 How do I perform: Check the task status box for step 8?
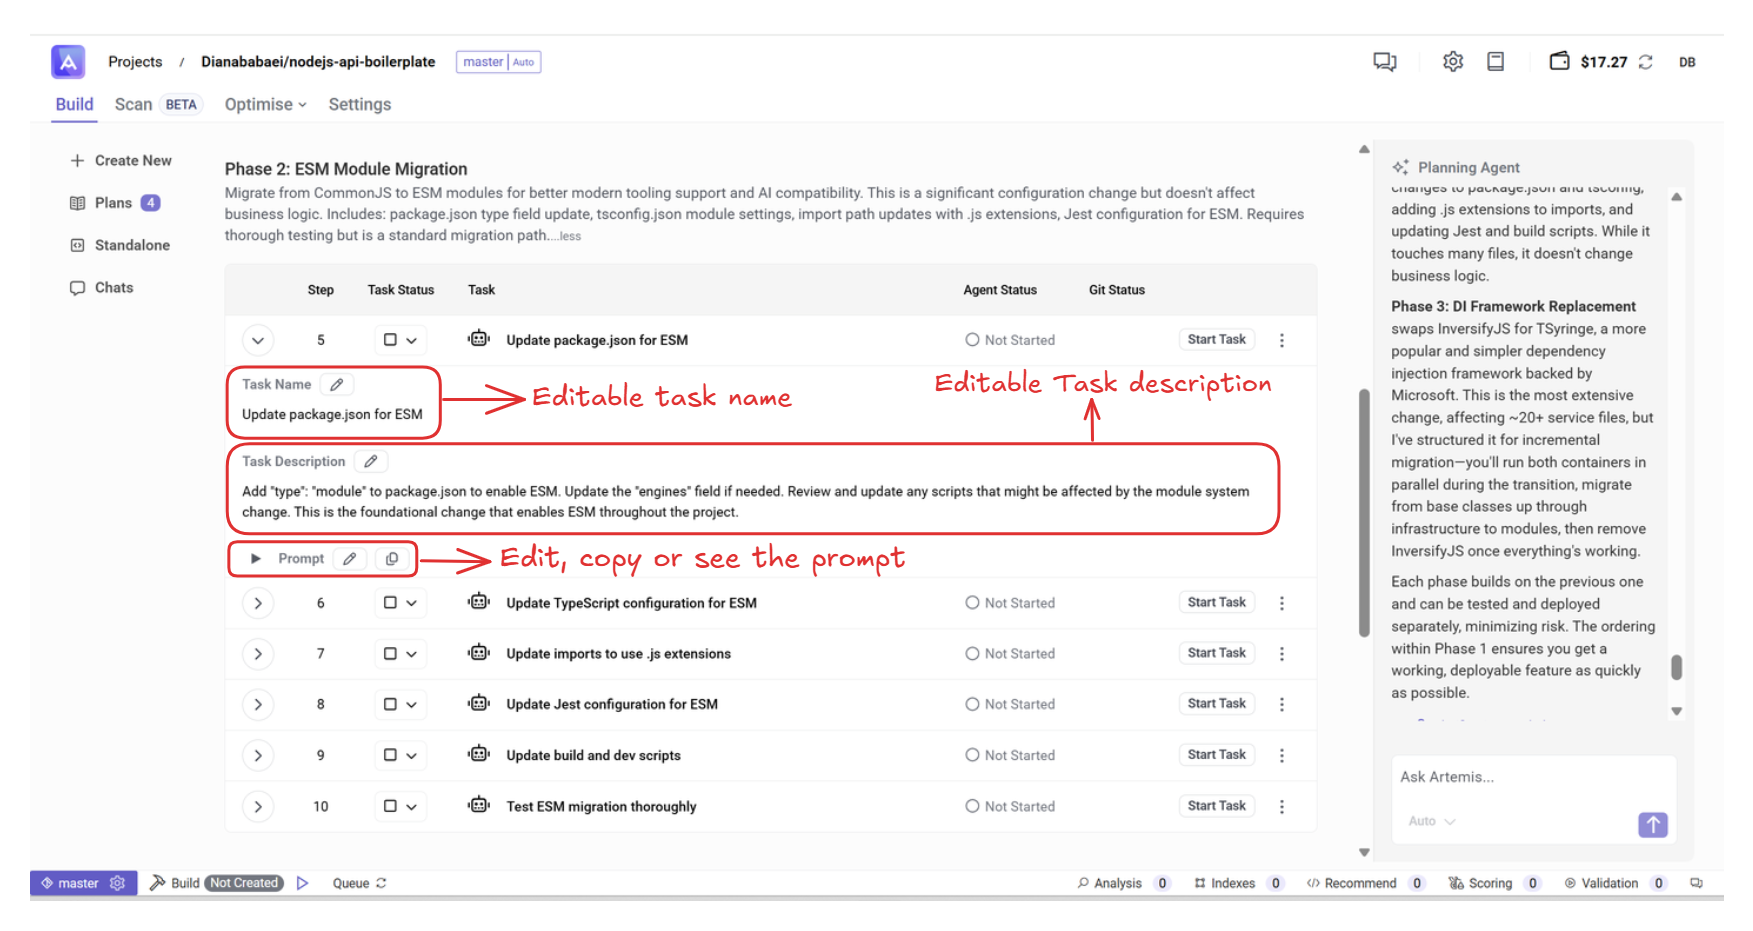click(x=390, y=704)
